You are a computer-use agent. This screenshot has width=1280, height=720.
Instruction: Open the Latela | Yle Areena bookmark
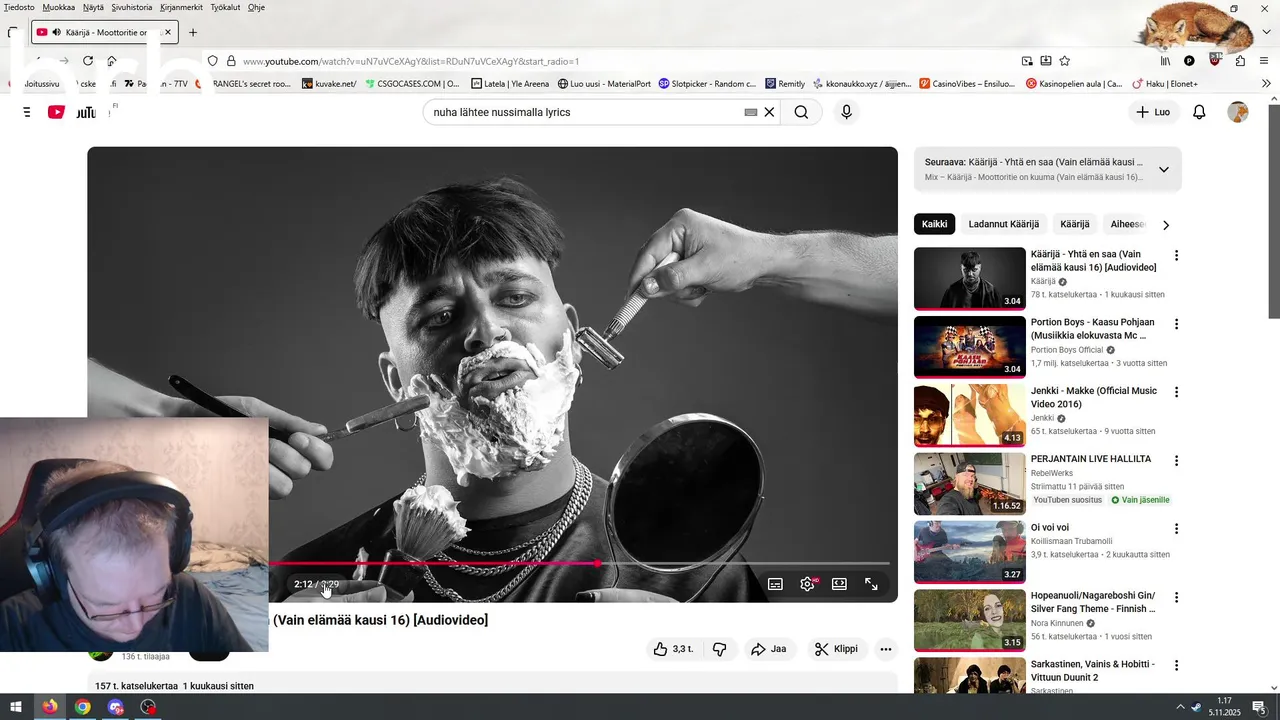[510, 84]
